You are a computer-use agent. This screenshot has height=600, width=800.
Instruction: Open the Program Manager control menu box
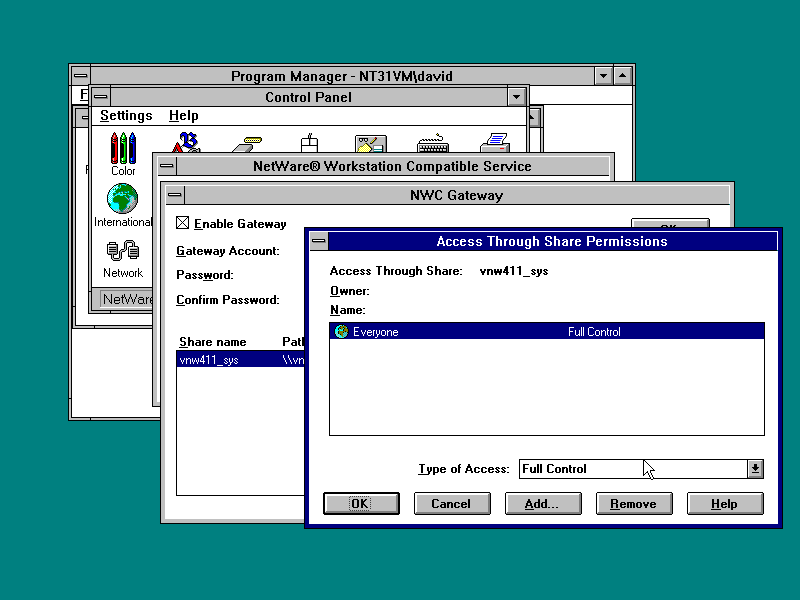pyautogui.click(x=81, y=76)
